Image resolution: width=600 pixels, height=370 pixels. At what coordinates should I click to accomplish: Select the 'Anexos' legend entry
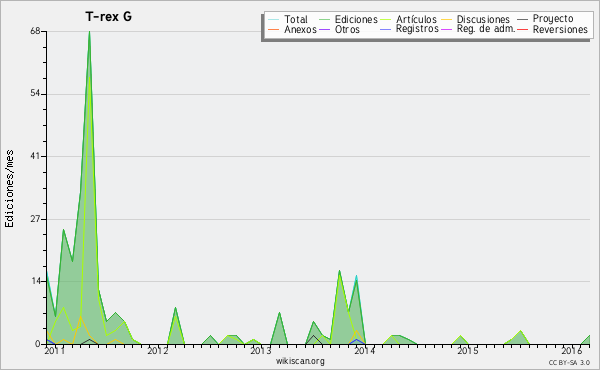[x=300, y=29]
